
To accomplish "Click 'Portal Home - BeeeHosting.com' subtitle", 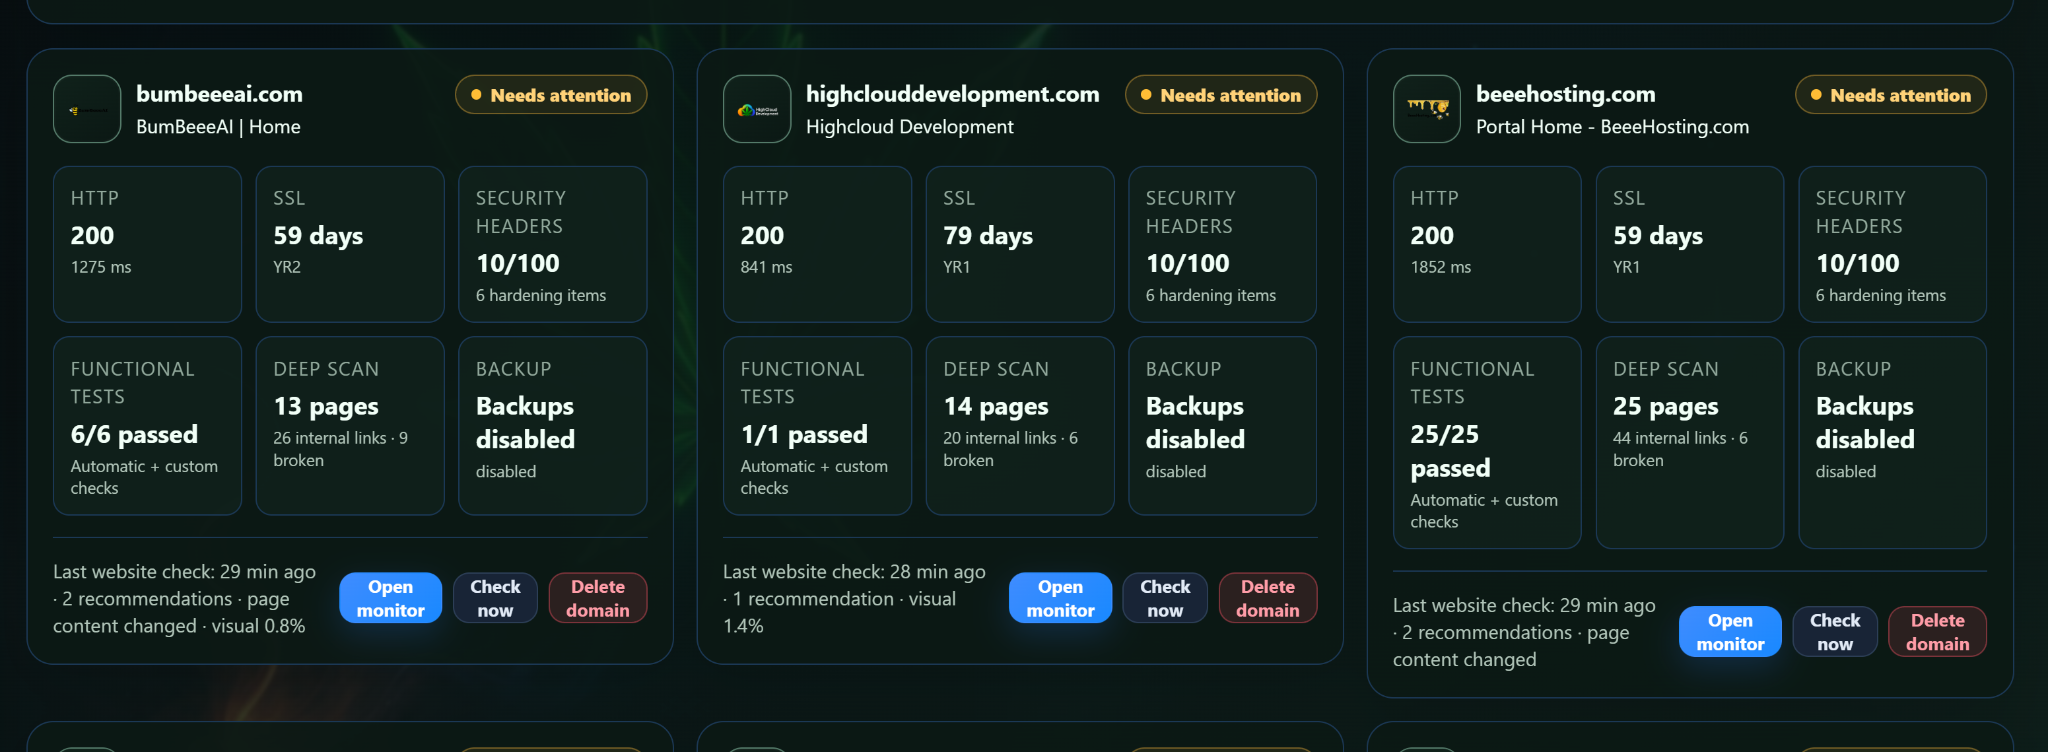I will click(x=1612, y=127).
